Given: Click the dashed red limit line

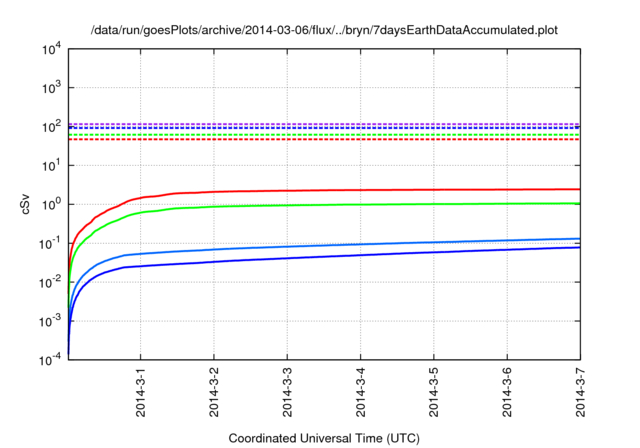Looking at the screenshot, I should (324, 140).
